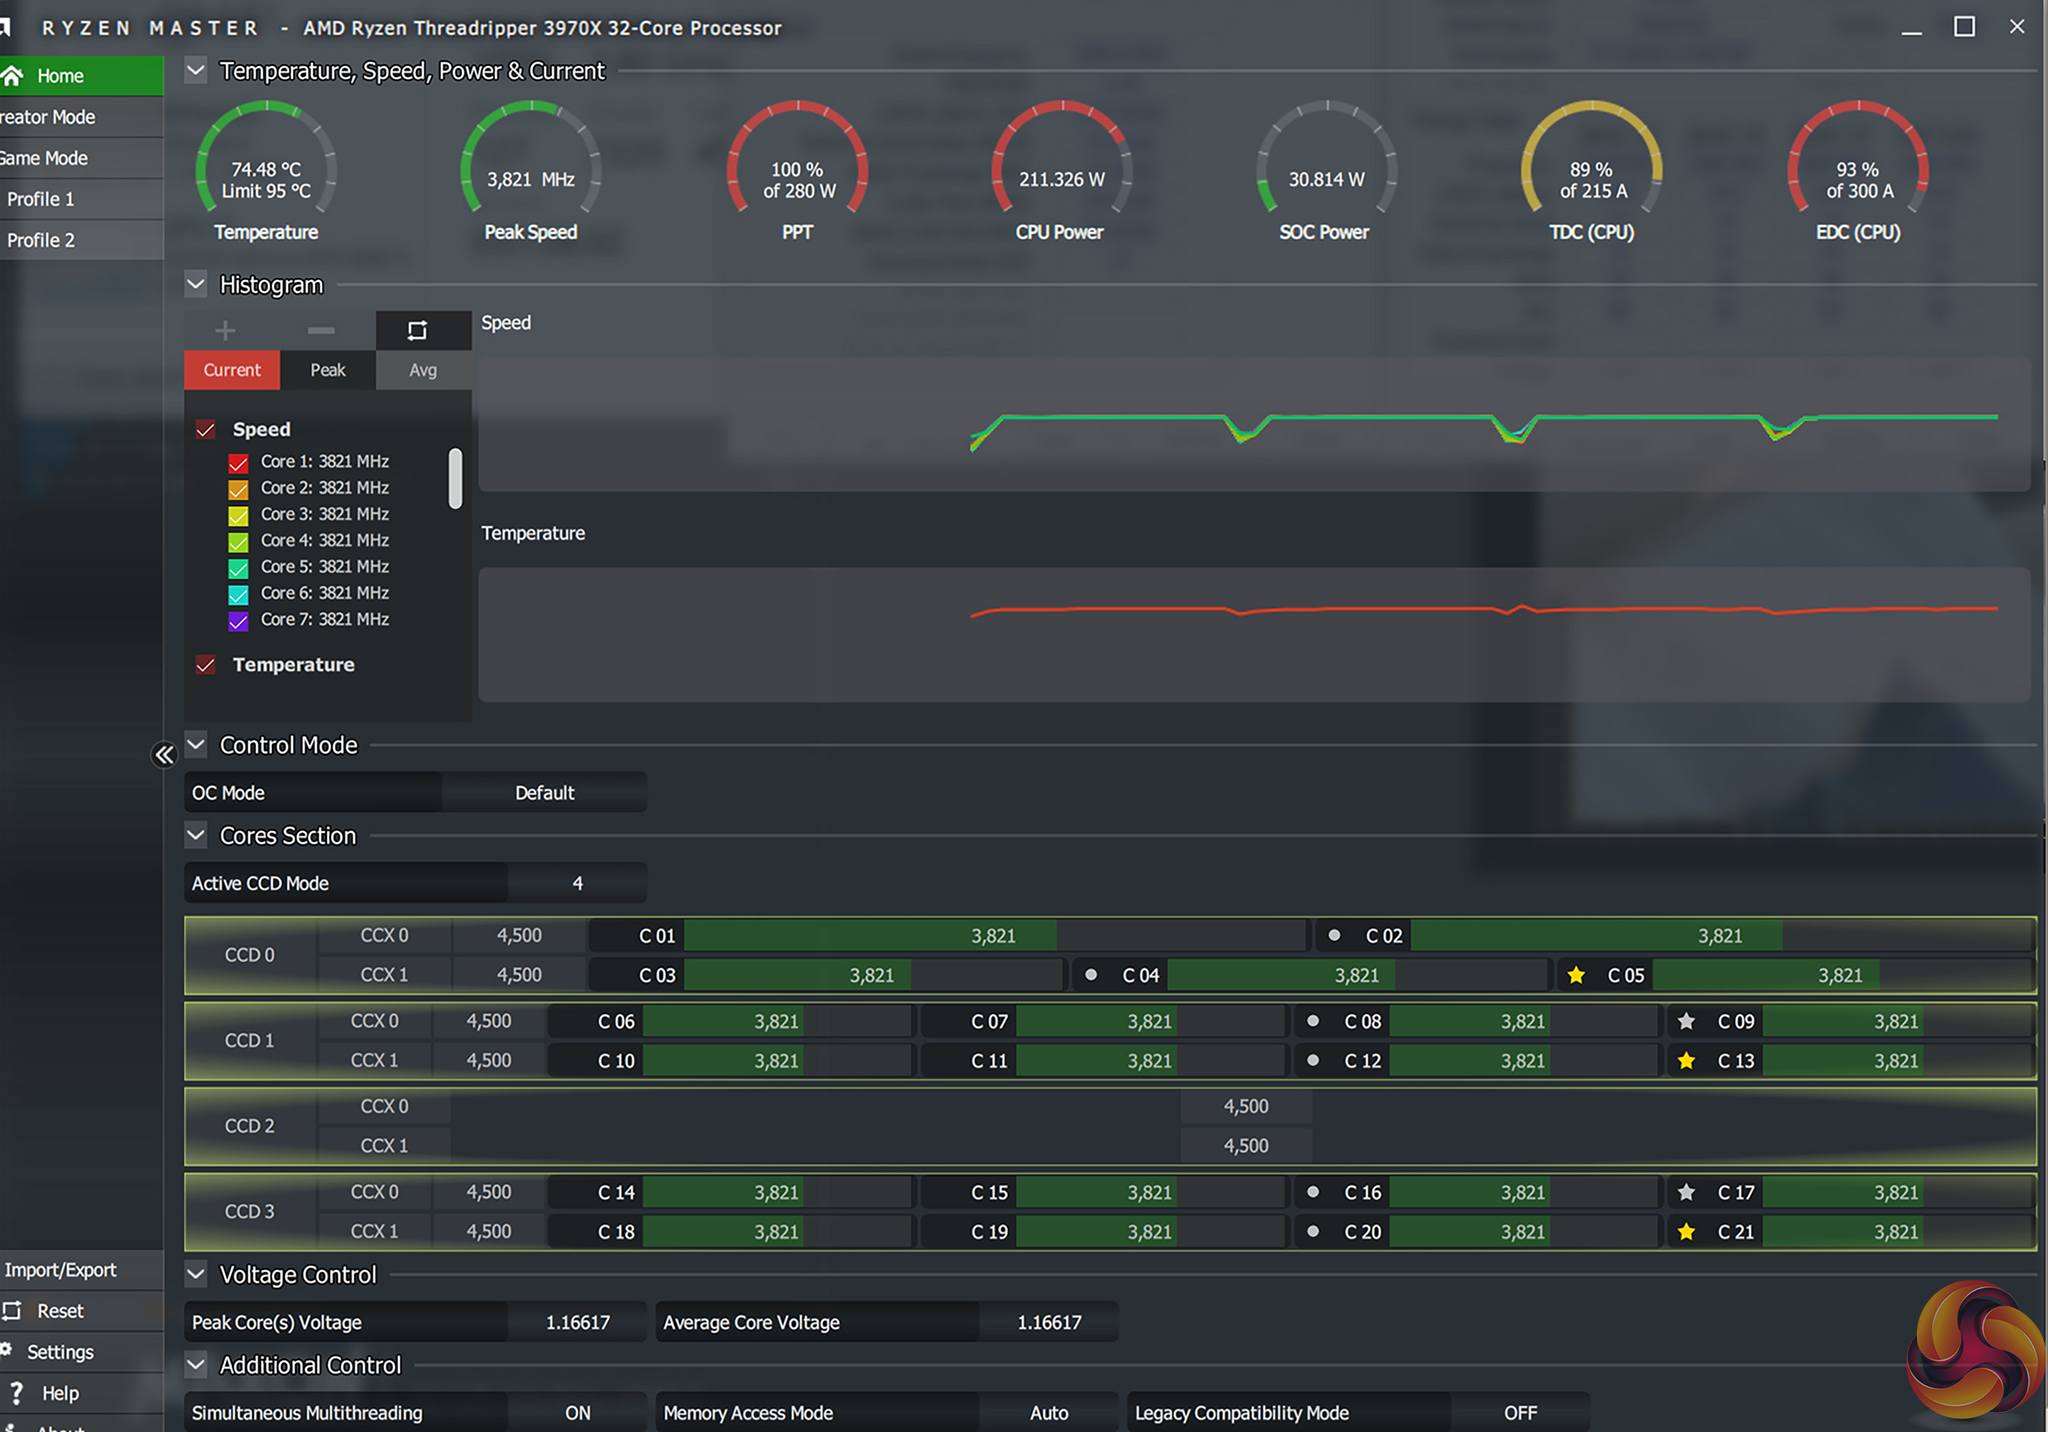This screenshot has height=1432, width=2048.
Task: Open Profile 1 in the sidebar
Action: pyautogui.click(x=41, y=199)
